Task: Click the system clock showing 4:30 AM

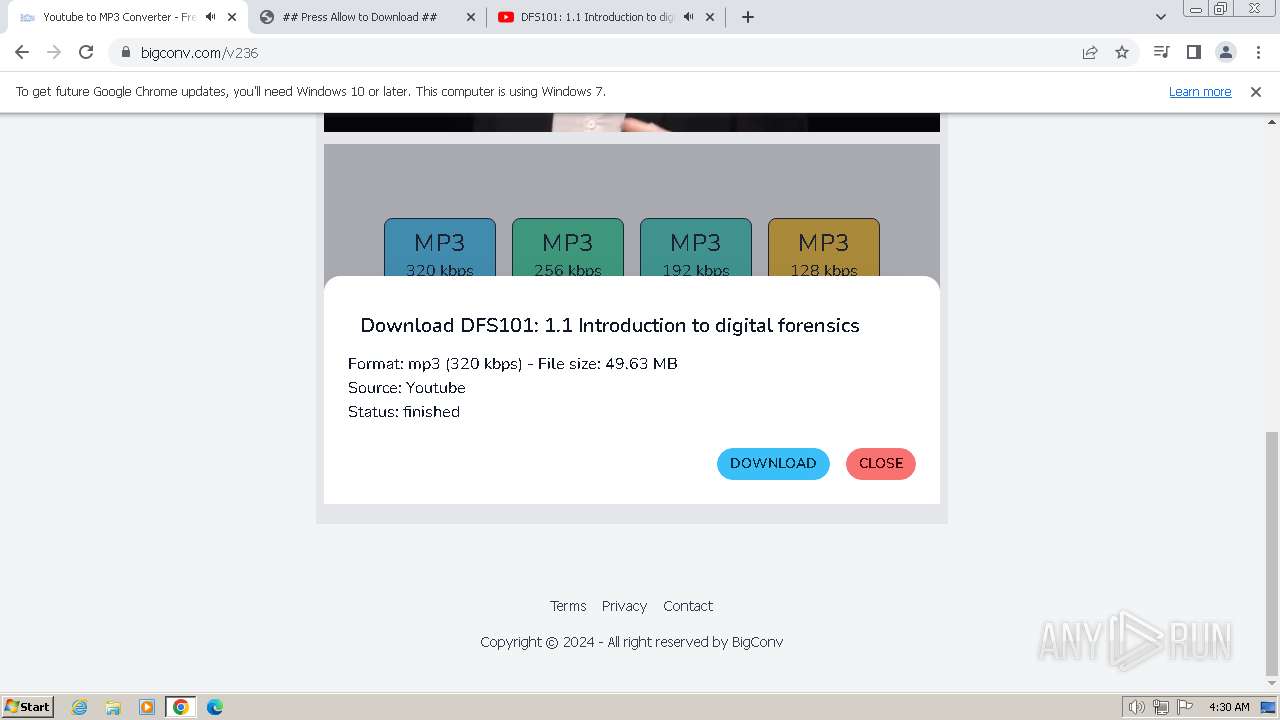Action: point(1229,707)
